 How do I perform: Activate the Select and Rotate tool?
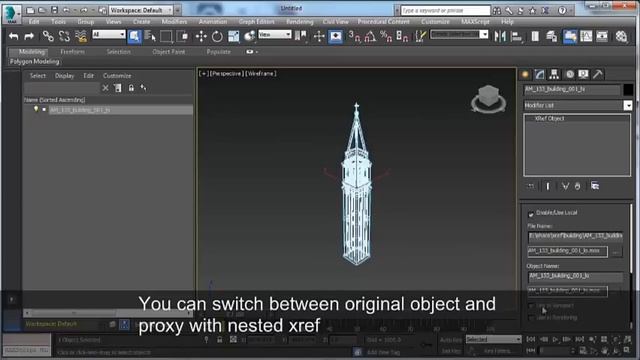(x=217, y=36)
